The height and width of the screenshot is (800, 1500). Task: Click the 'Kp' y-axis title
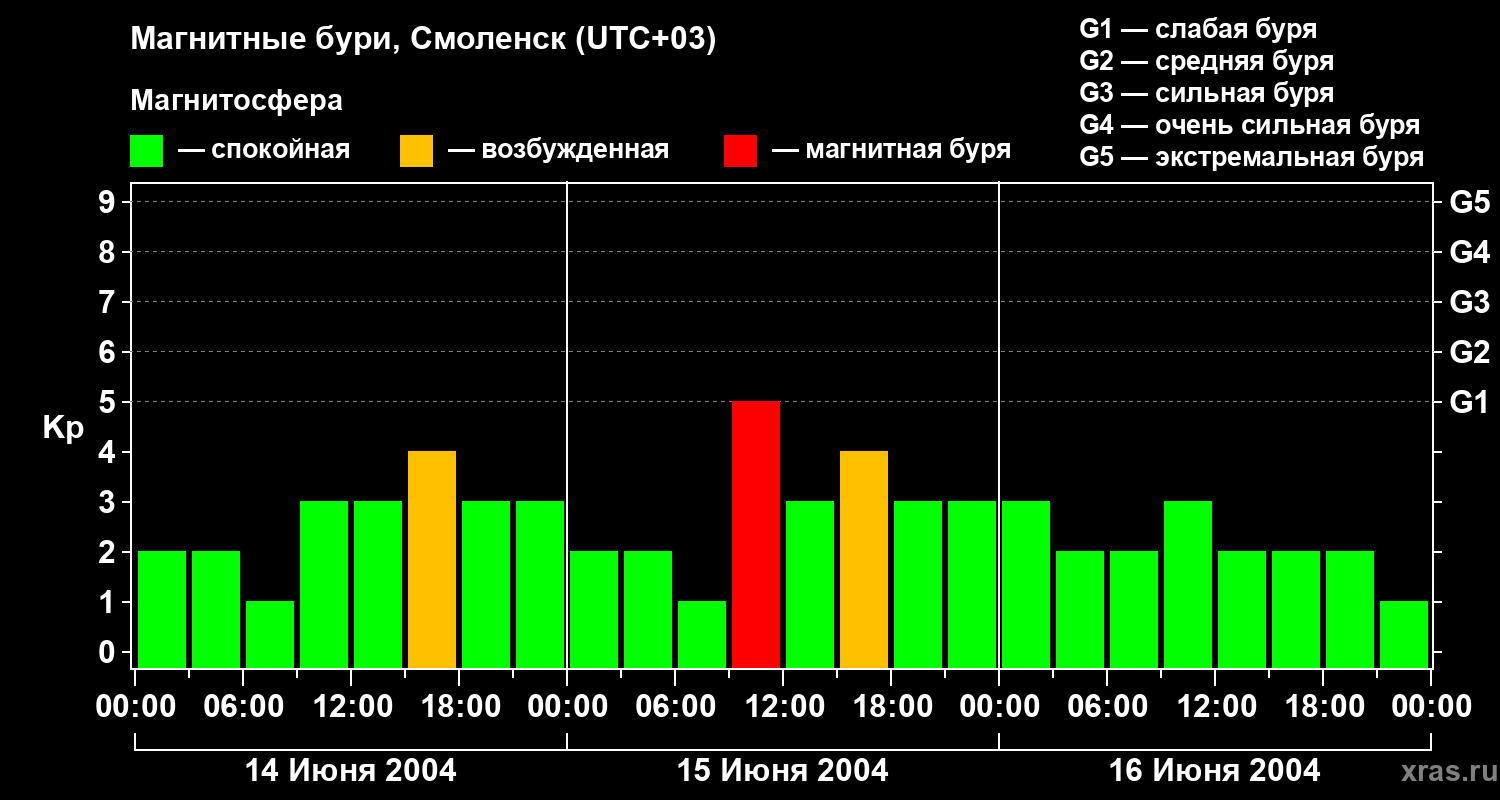click(63, 428)
